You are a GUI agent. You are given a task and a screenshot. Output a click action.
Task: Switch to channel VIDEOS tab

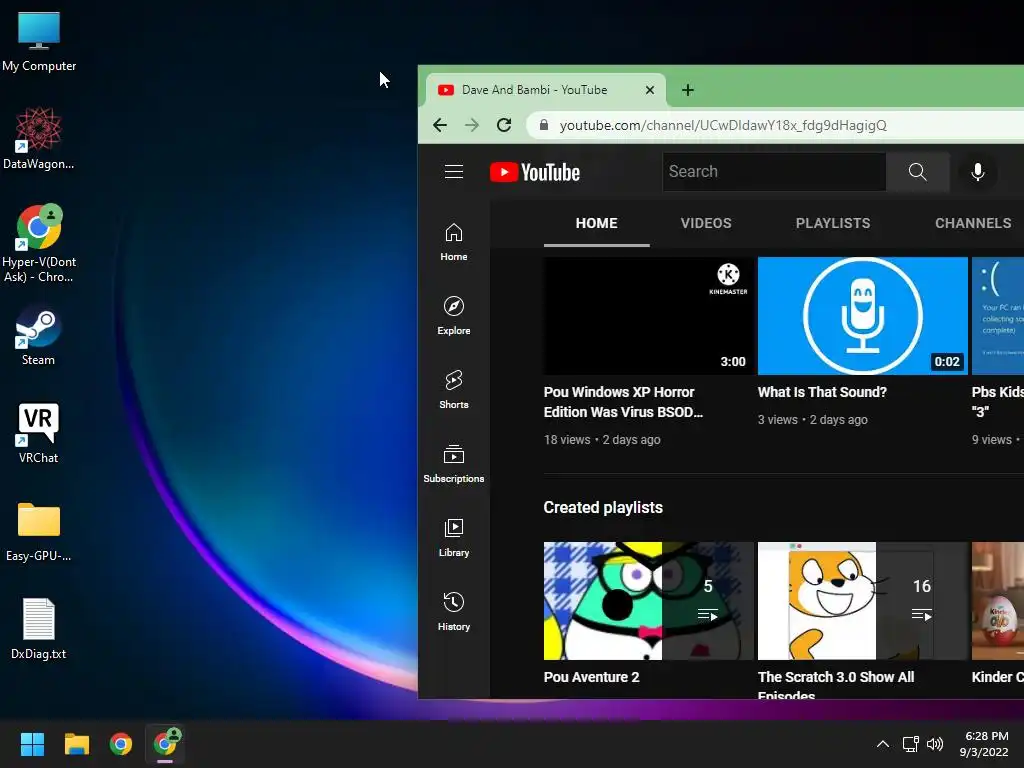[706, 223]
